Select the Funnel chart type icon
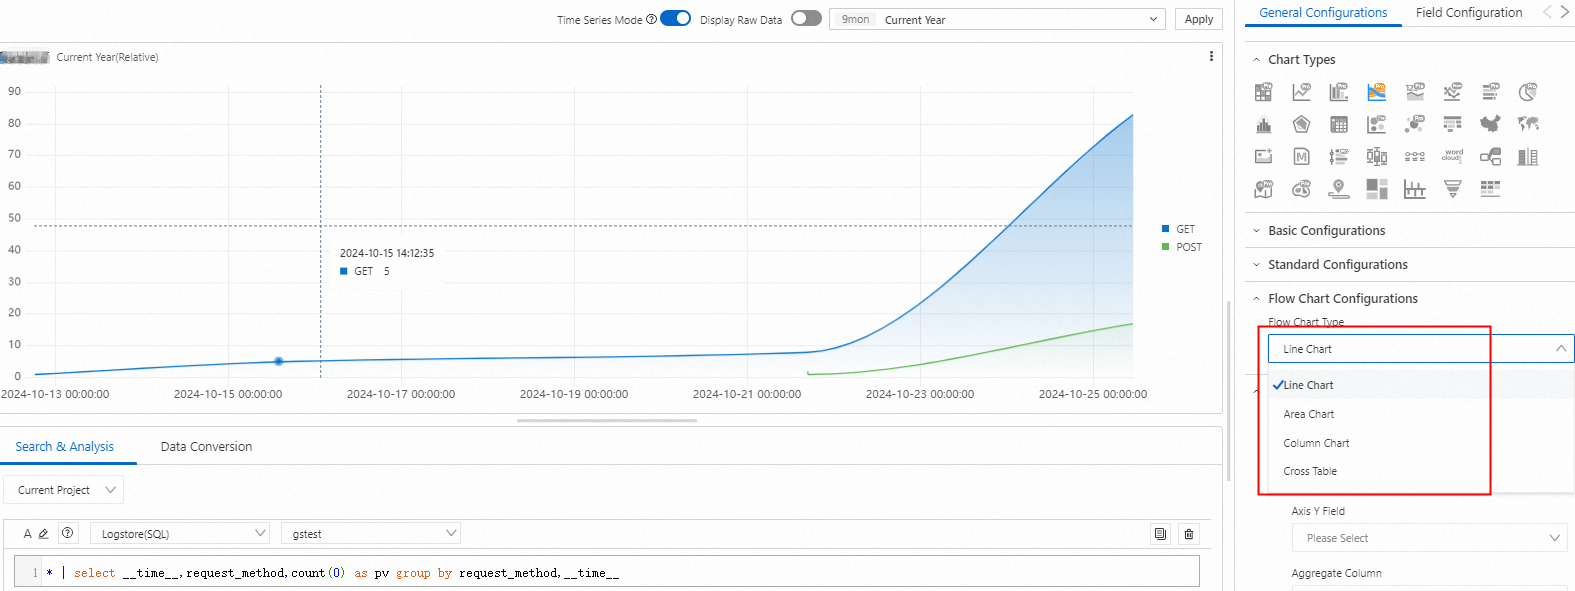 pos(1453,189)
